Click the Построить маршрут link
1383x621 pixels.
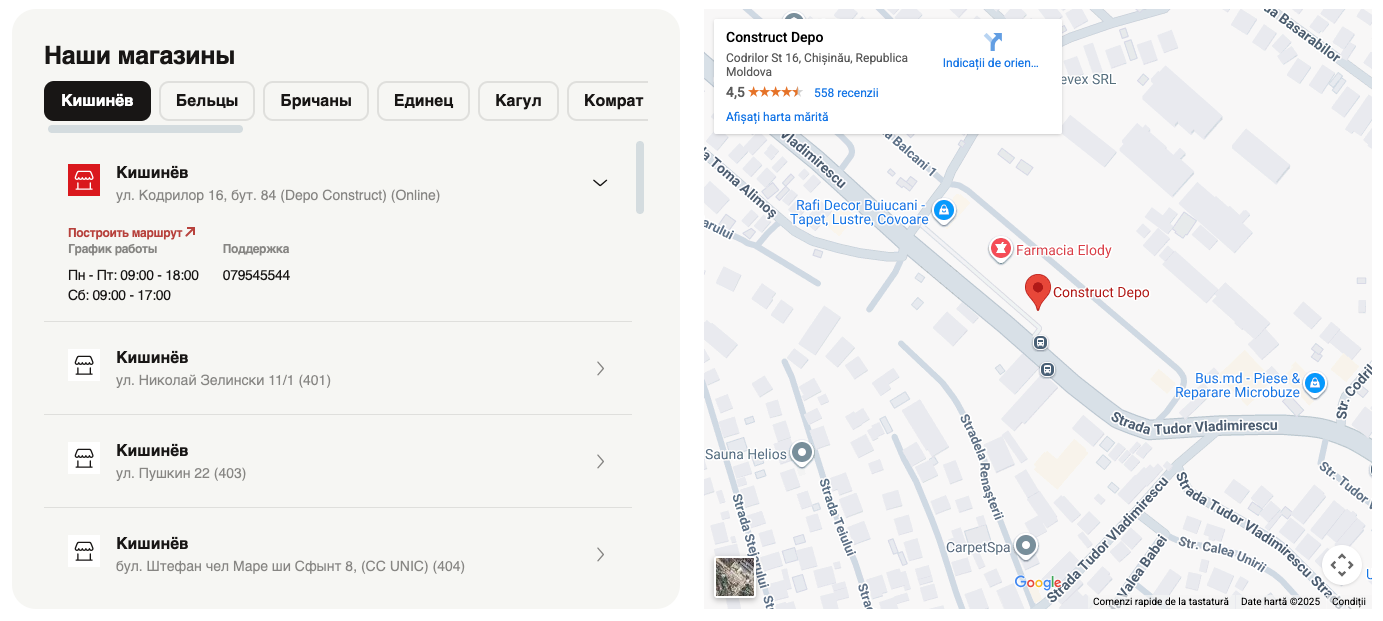132,232
